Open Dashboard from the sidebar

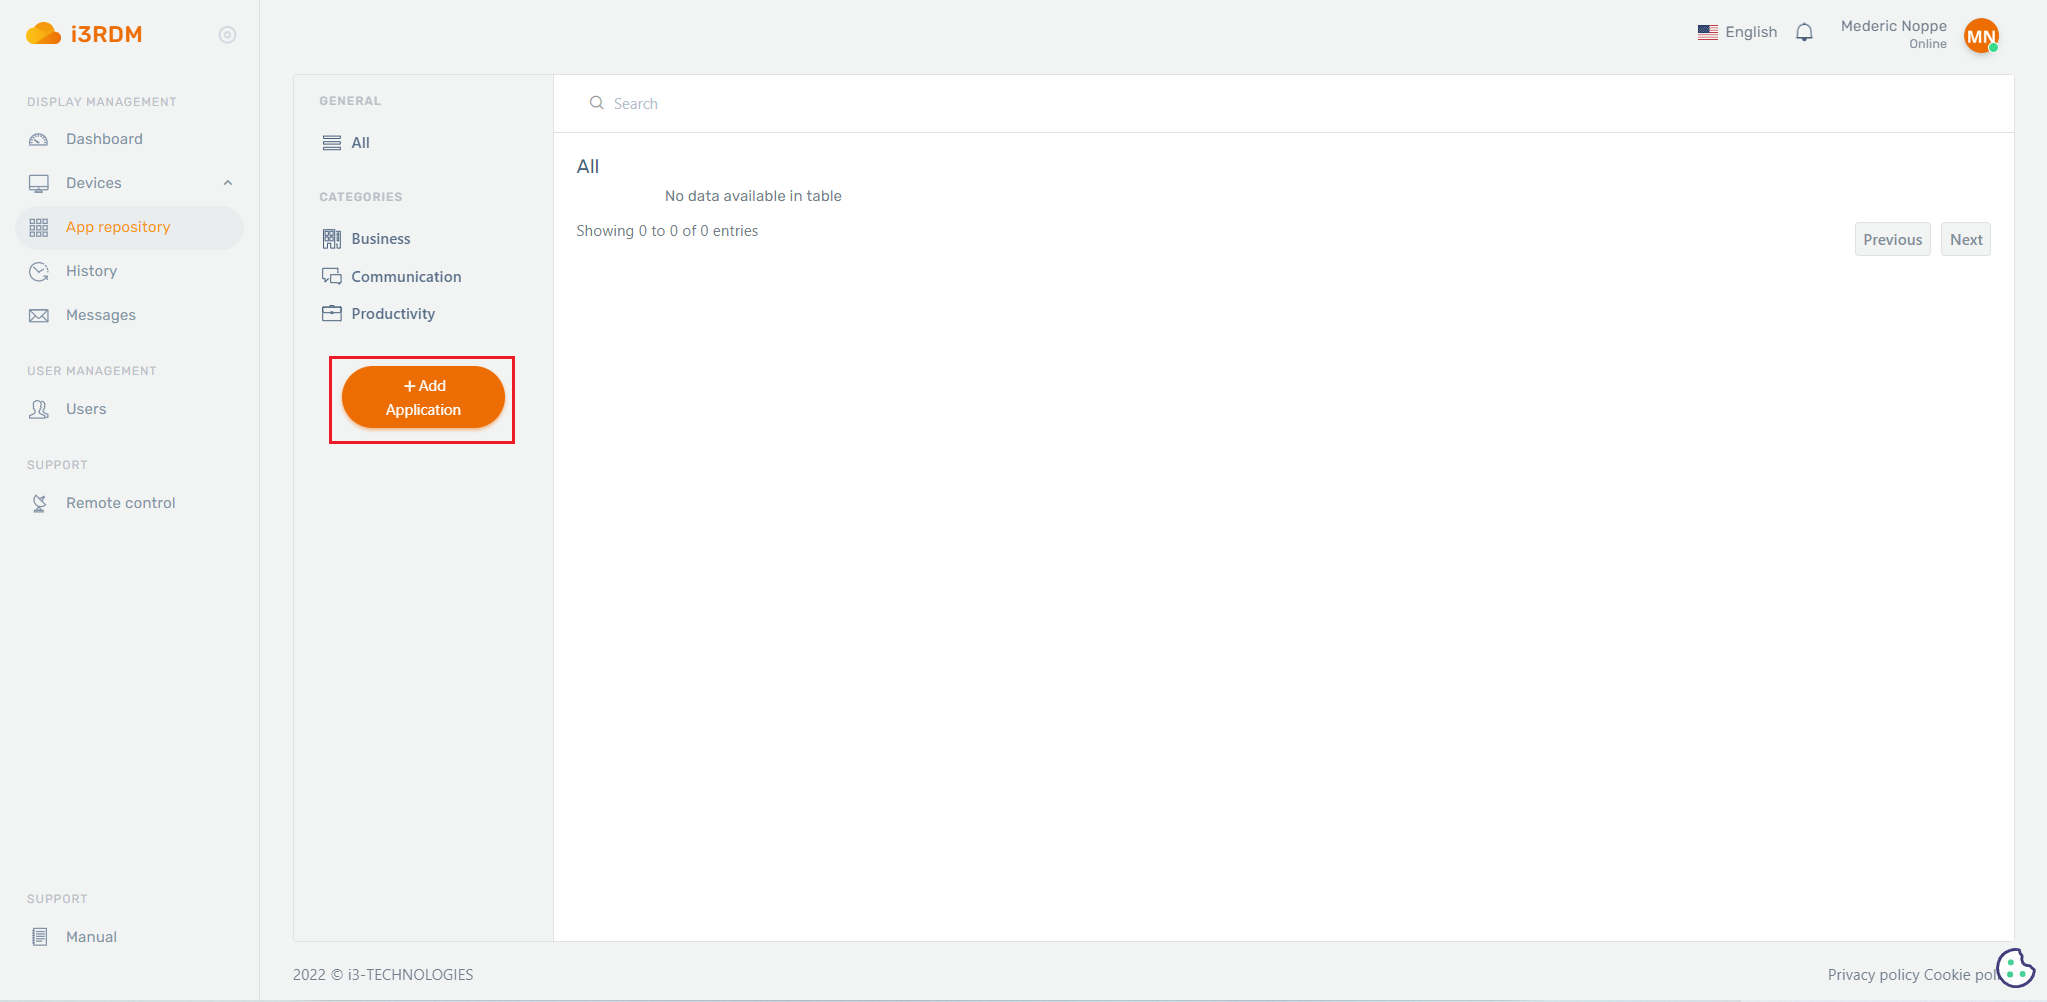pyautogui.click(x=104, y=139)
